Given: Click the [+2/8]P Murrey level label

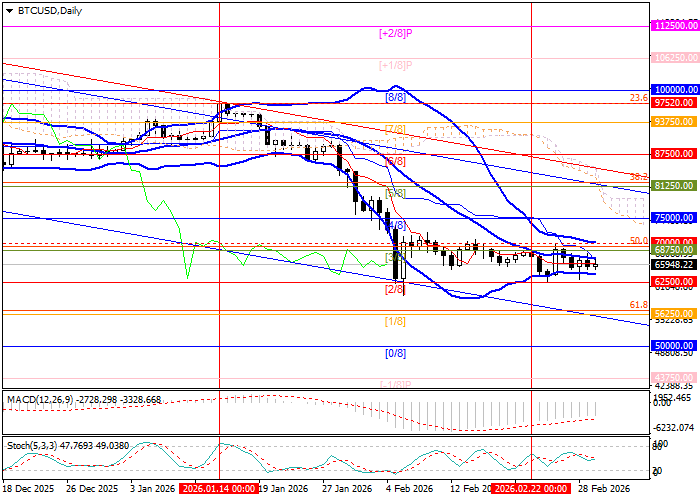Looking at the screenshot, I should pyautogui.click(x=396, y=33).
